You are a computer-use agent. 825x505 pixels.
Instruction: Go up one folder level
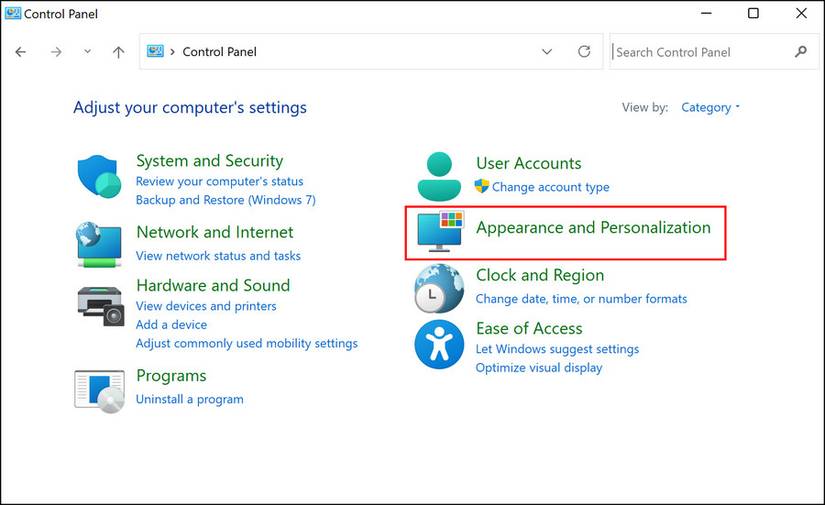(x=118, y=52)
